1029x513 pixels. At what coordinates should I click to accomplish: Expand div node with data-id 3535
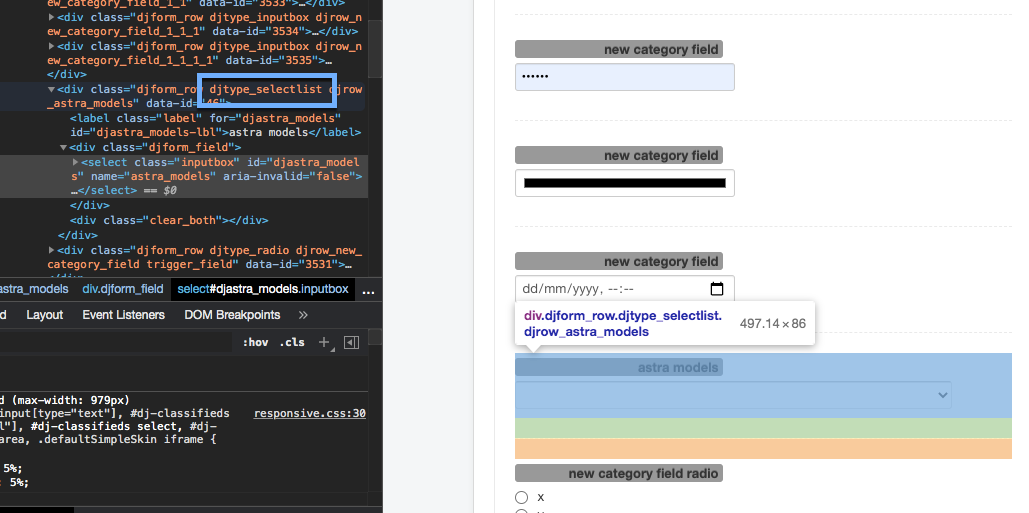point(51,47)
